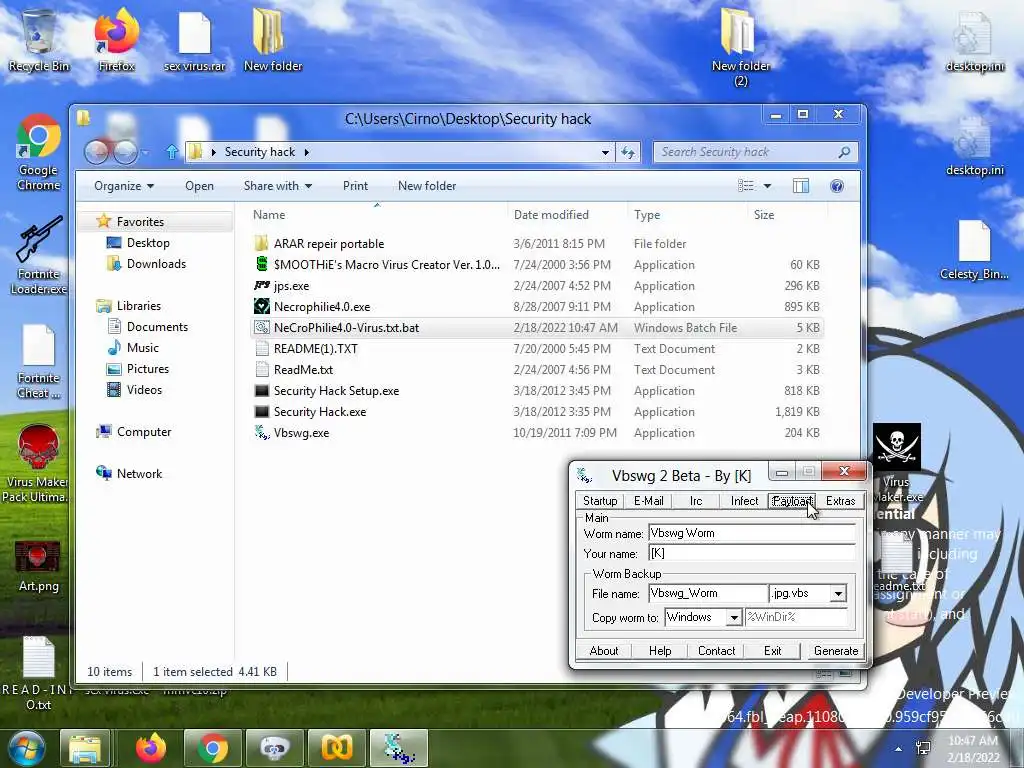The height and width of the screenshot is (768, 1024).
Task: Select the Necrophilie4.0.exe file icon
Action: (261, 306)
